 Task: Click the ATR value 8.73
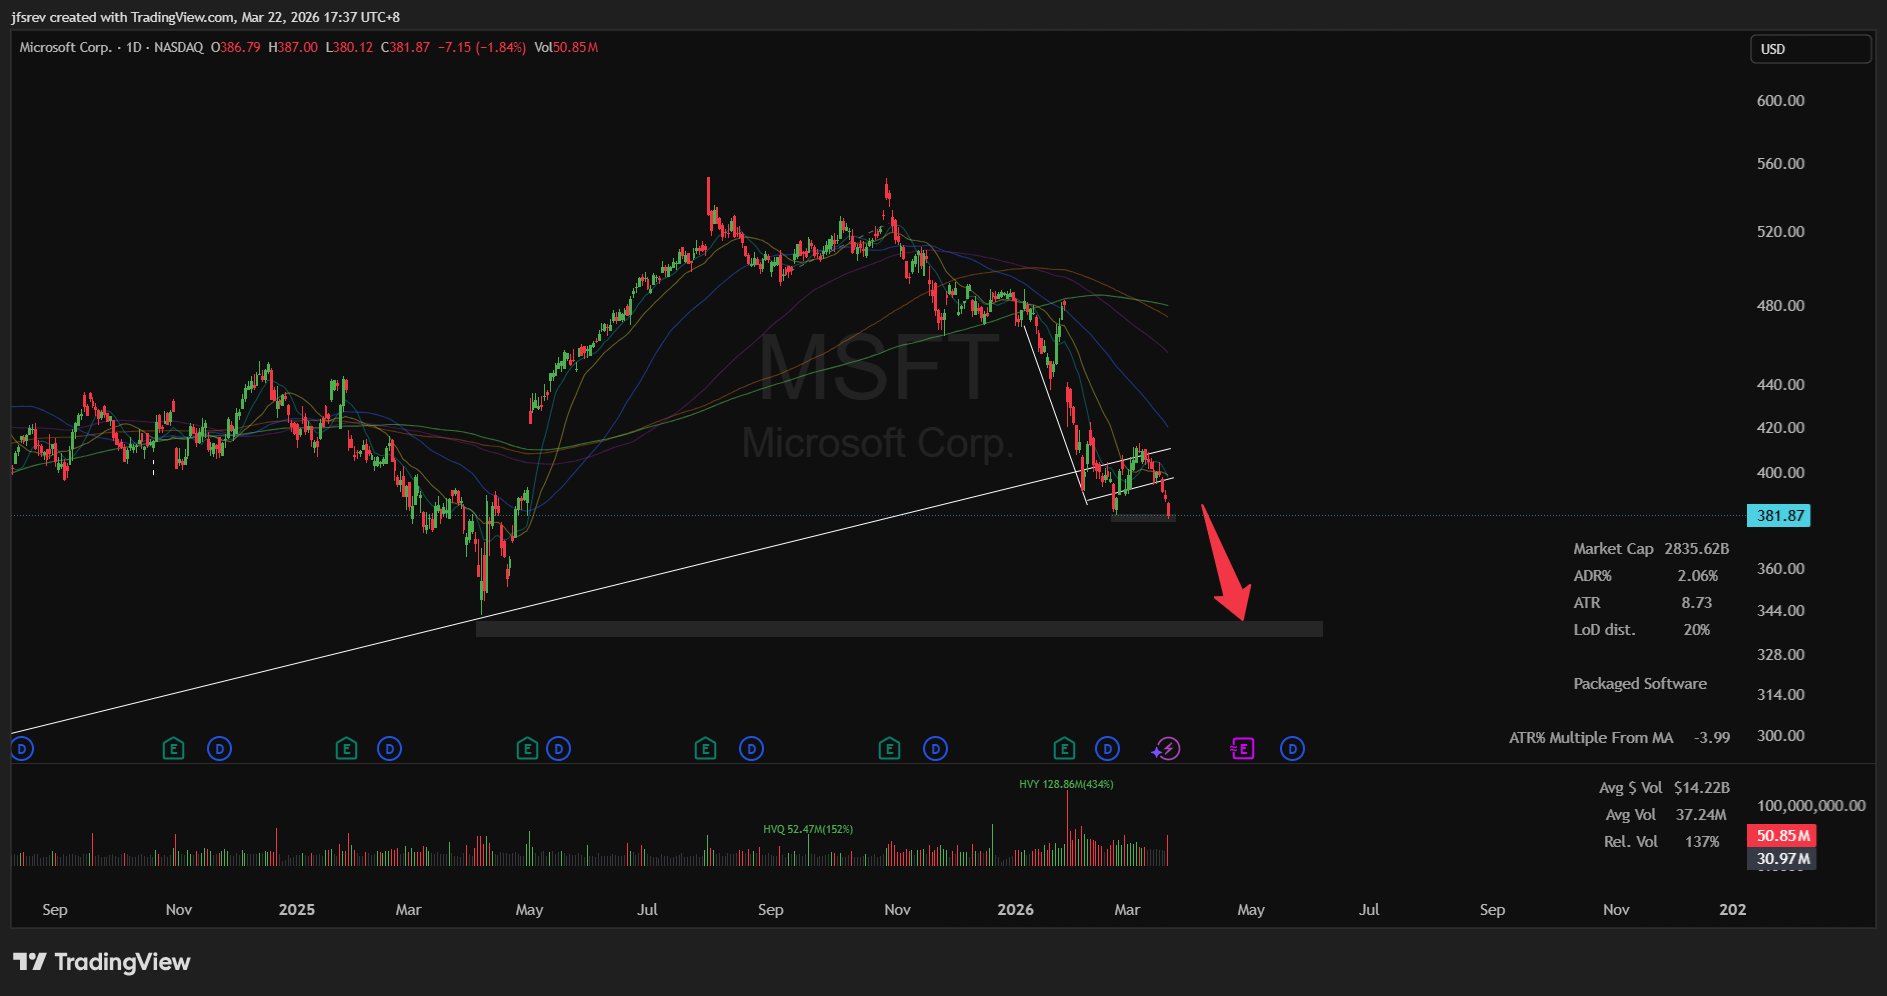click(1697, 603)
